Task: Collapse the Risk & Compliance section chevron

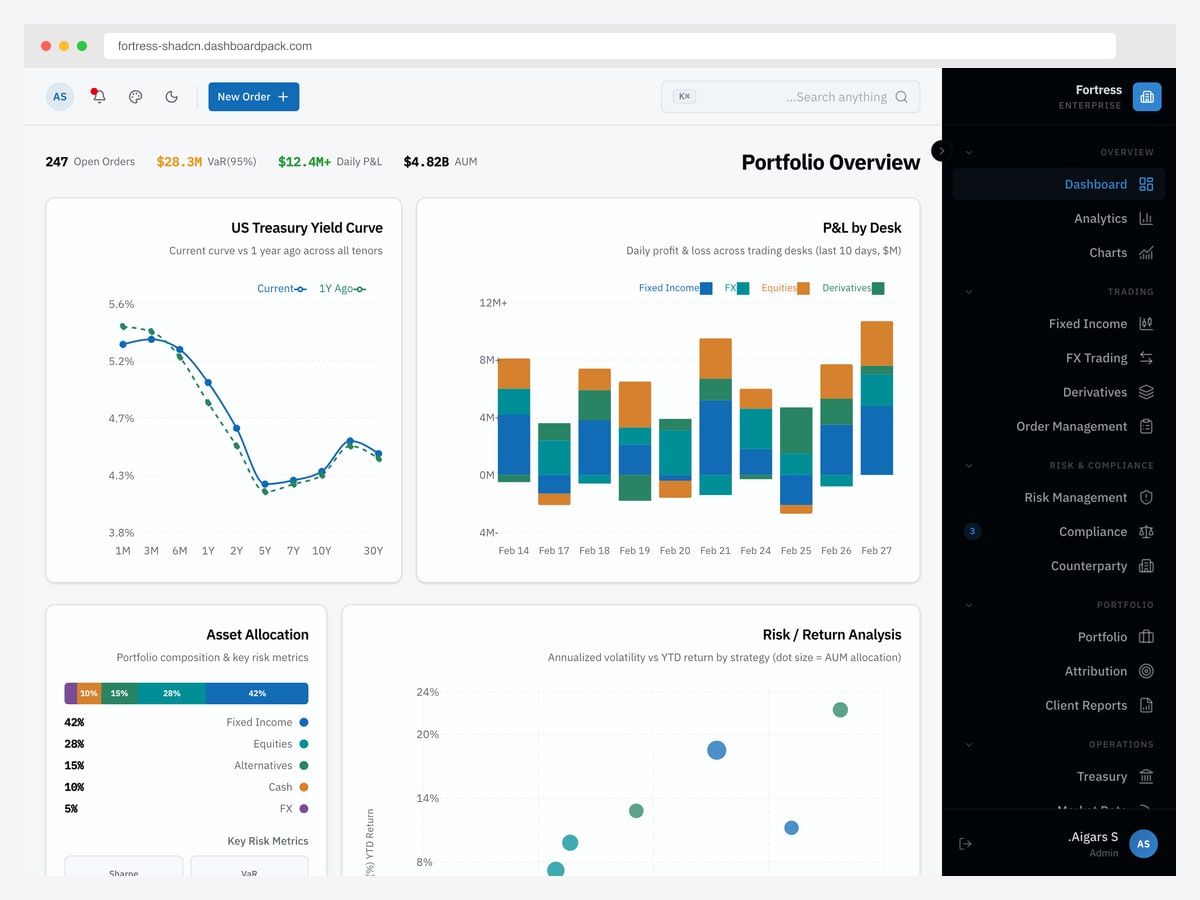Action: pyautogui.click(x=968, y=465)
